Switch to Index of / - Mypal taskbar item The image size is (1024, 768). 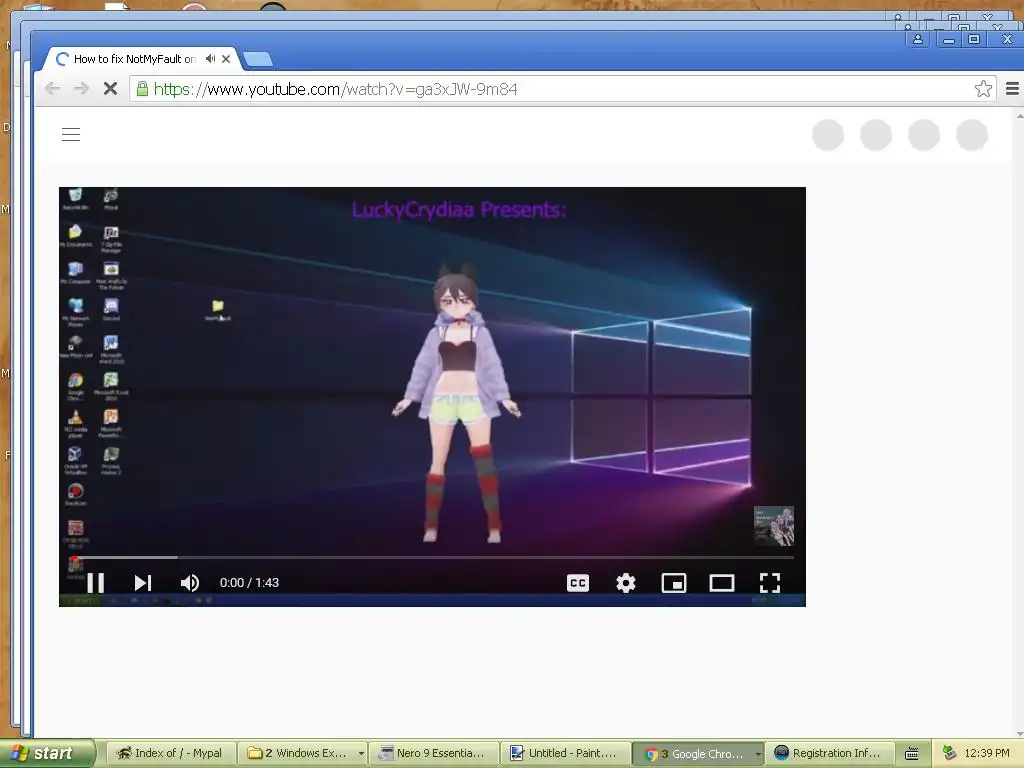[x=170, y=753]
